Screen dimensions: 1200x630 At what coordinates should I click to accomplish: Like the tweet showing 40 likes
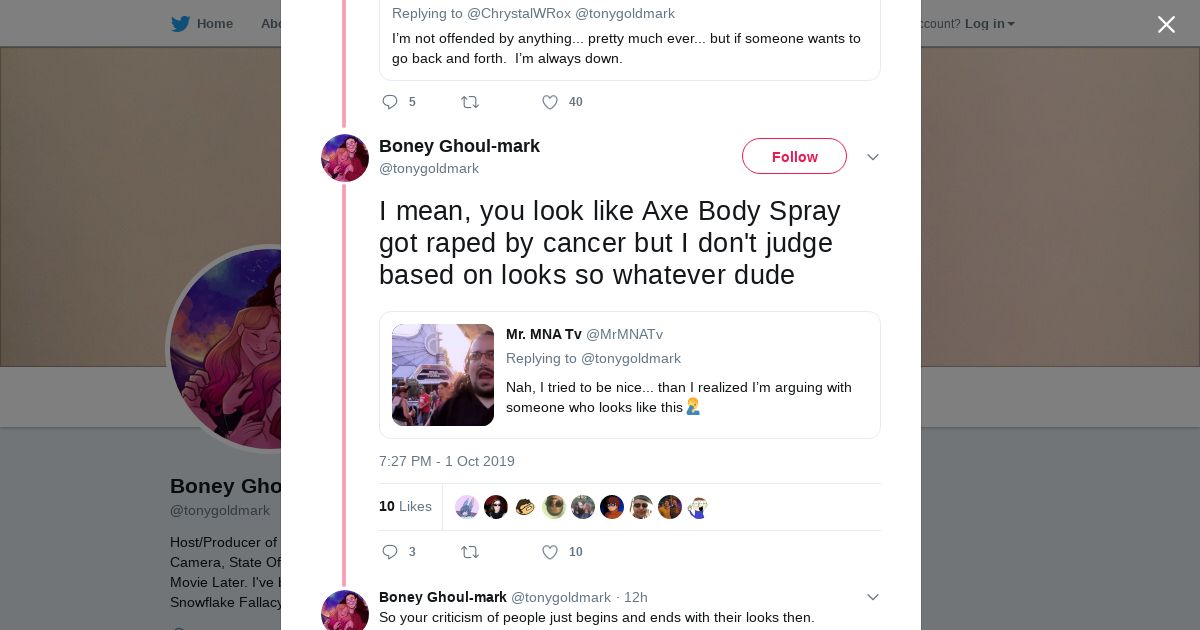click(550, 102)
